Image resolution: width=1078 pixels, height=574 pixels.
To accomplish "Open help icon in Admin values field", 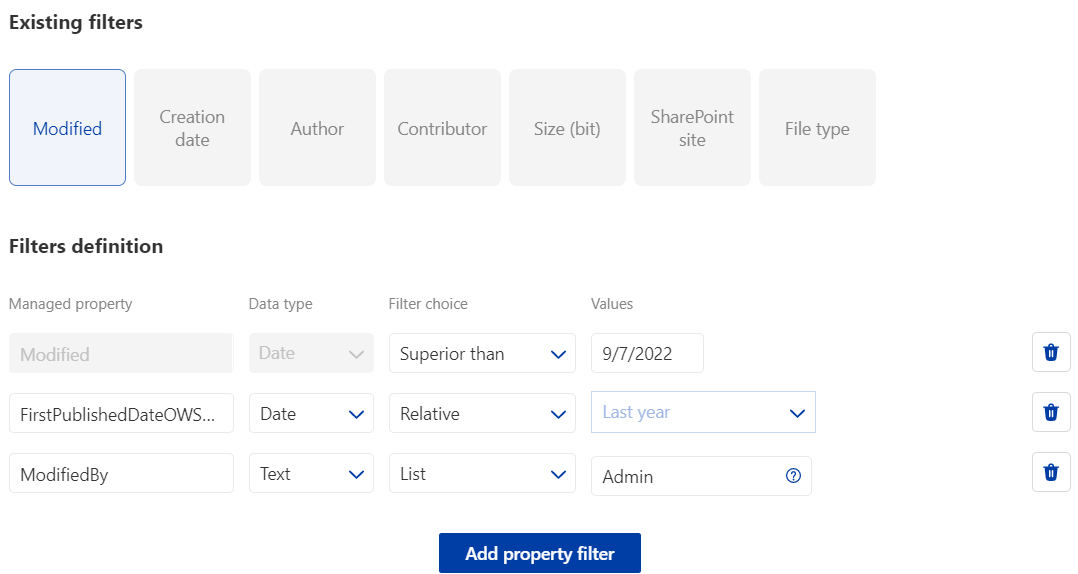I will (793, 476).
